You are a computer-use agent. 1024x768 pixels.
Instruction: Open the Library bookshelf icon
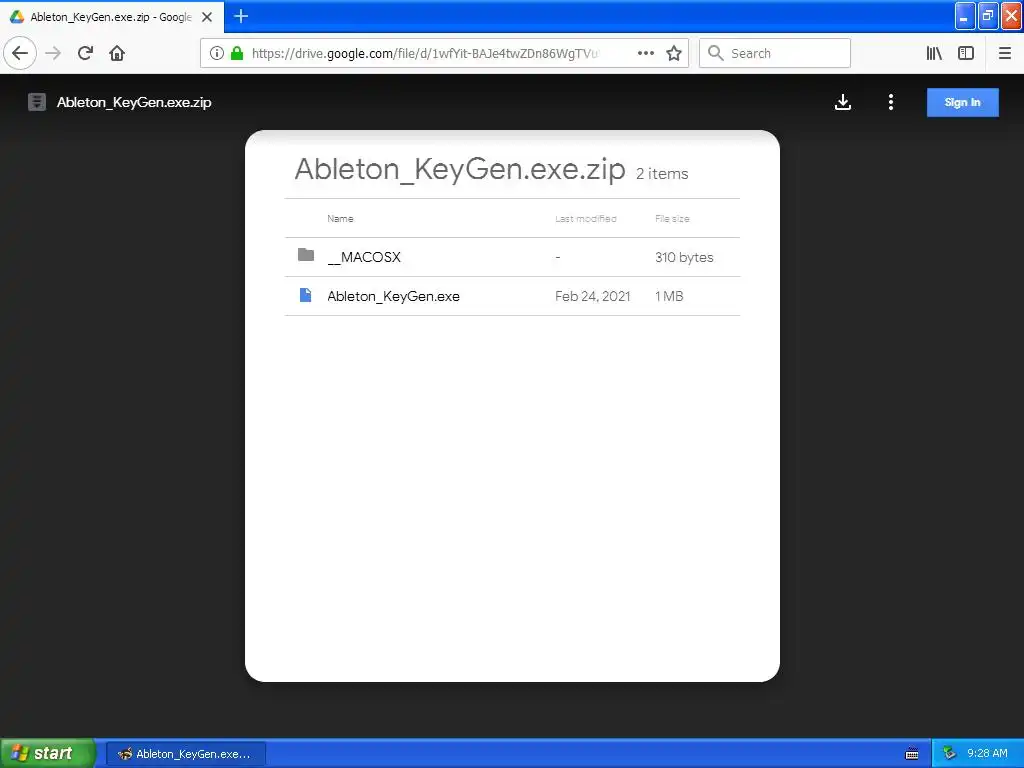pos(934,53)
